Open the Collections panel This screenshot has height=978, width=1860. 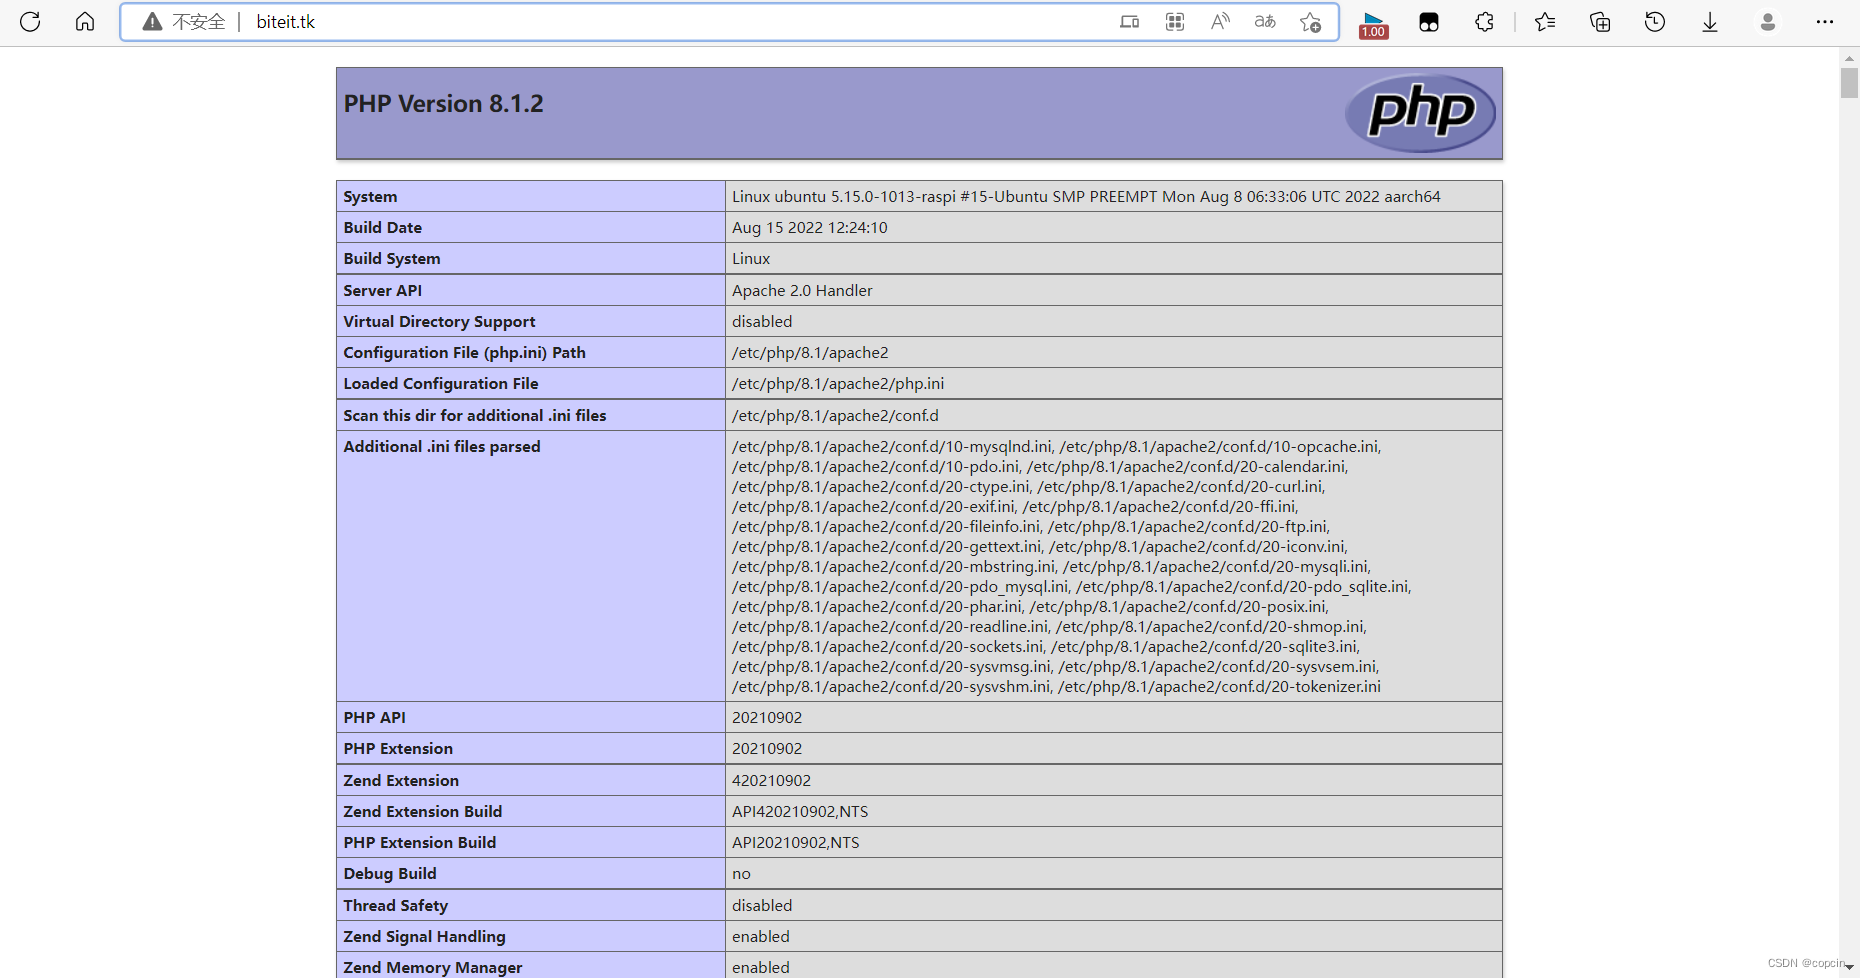[1600, 22]
